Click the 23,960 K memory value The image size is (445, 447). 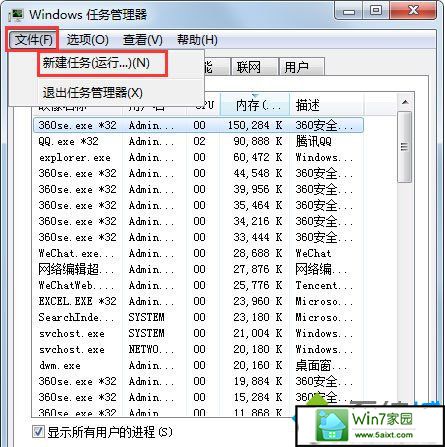[258, 302]
